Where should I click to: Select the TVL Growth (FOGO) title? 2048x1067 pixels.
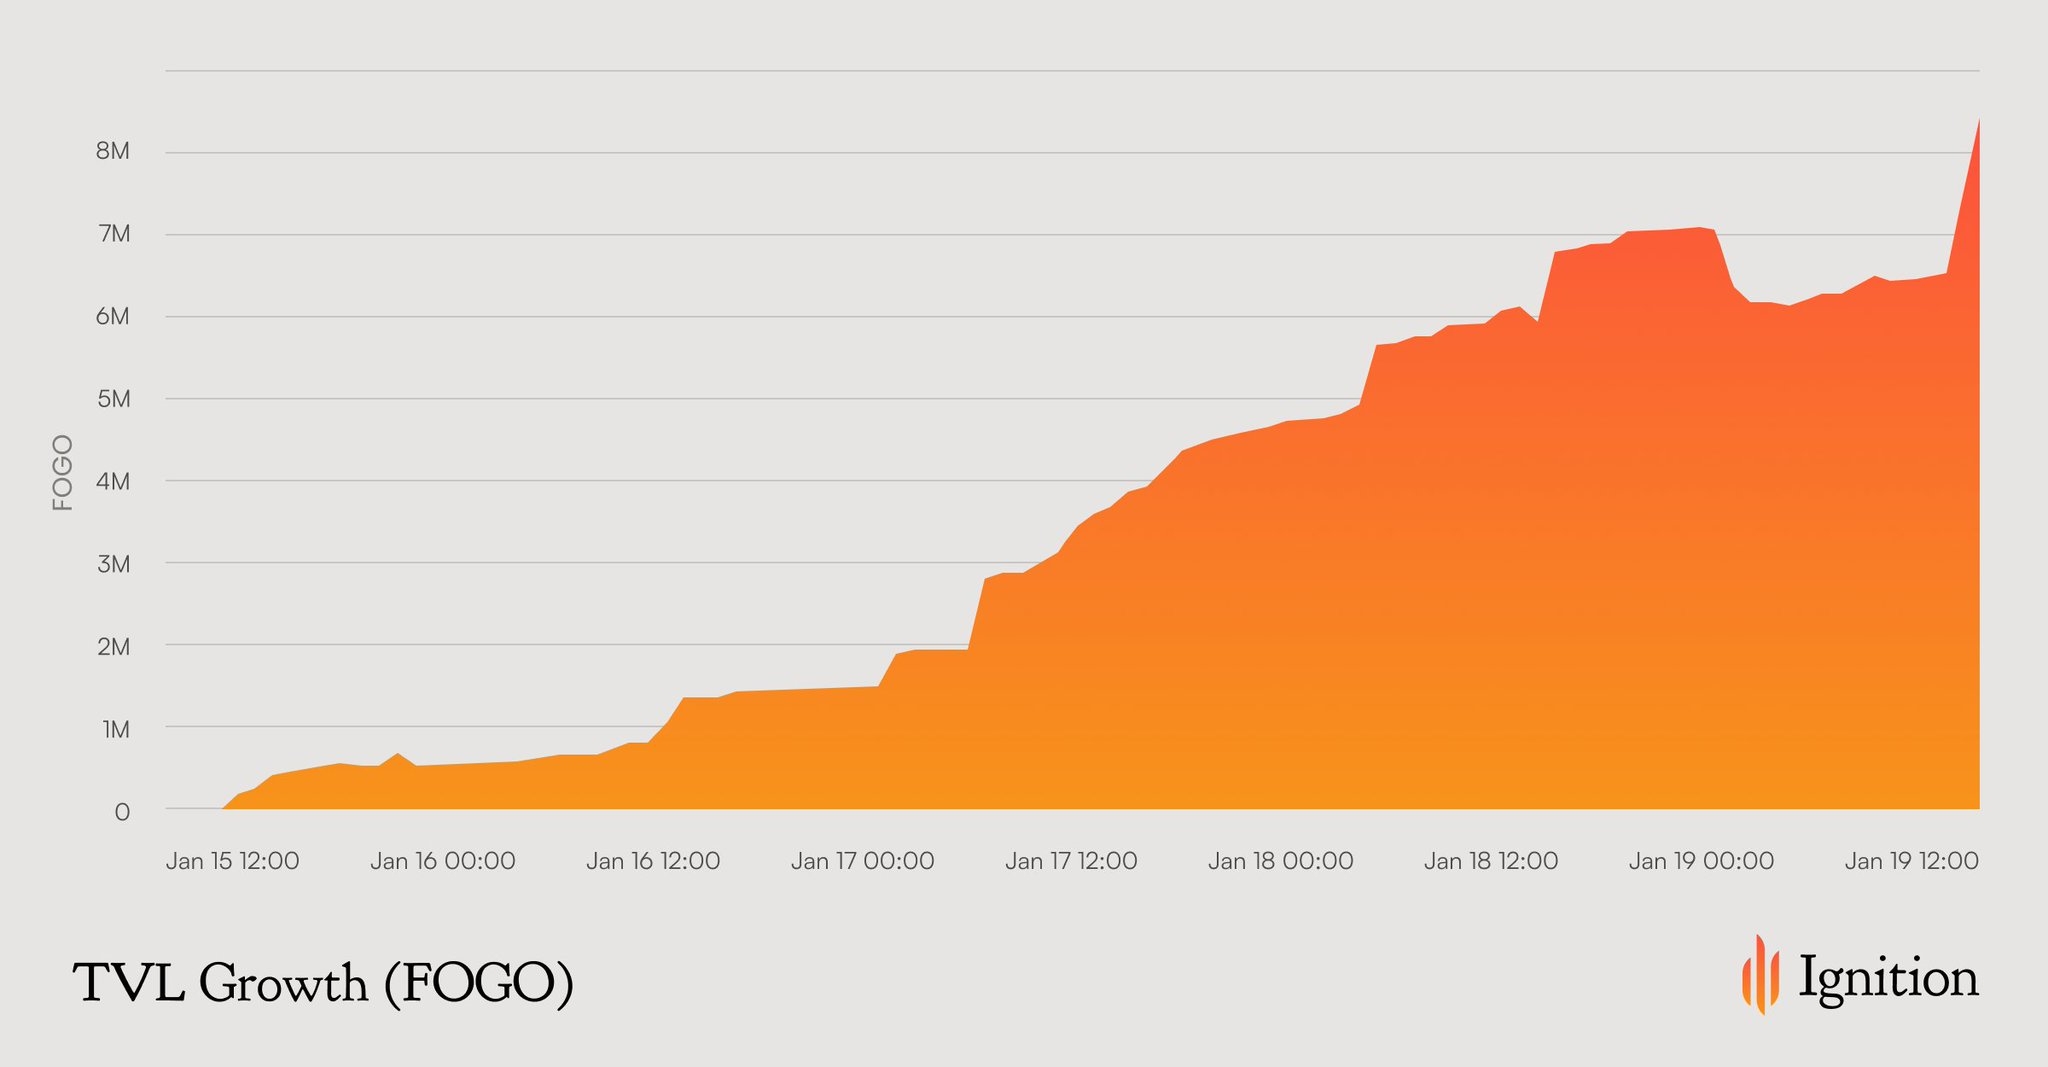[323, 983]
